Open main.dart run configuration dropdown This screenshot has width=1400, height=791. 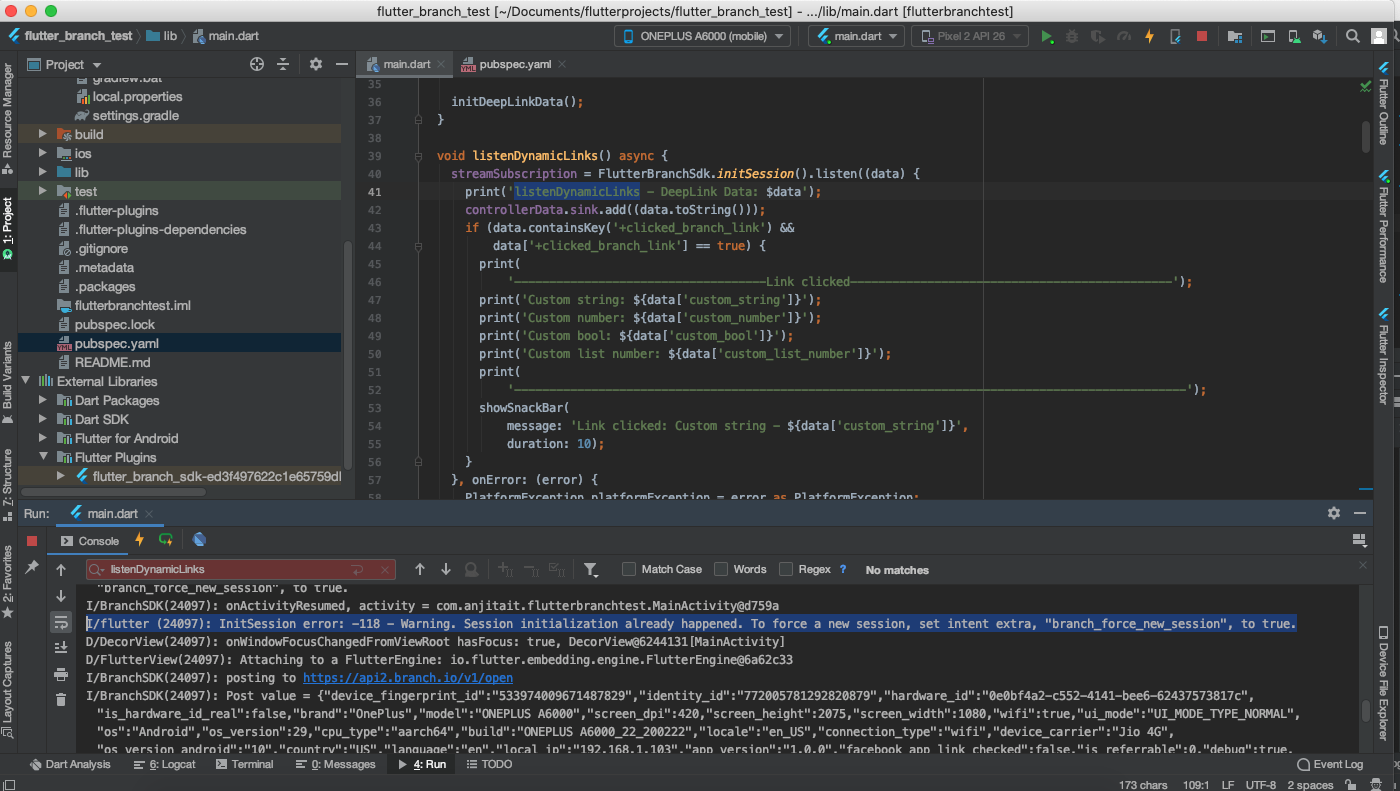click(857, 36)
